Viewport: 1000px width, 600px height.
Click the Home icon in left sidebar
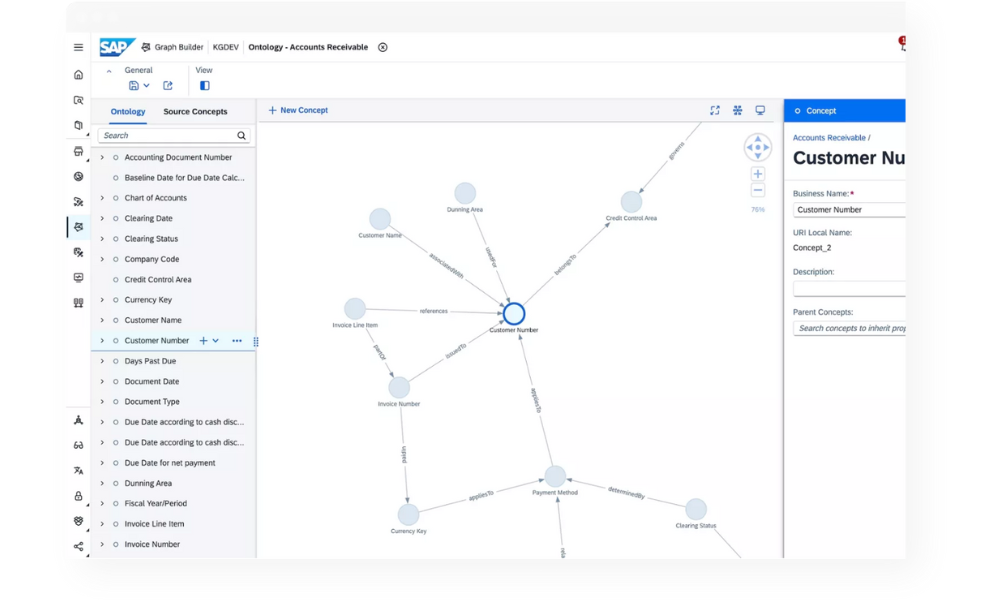click(x=79, y=75)
